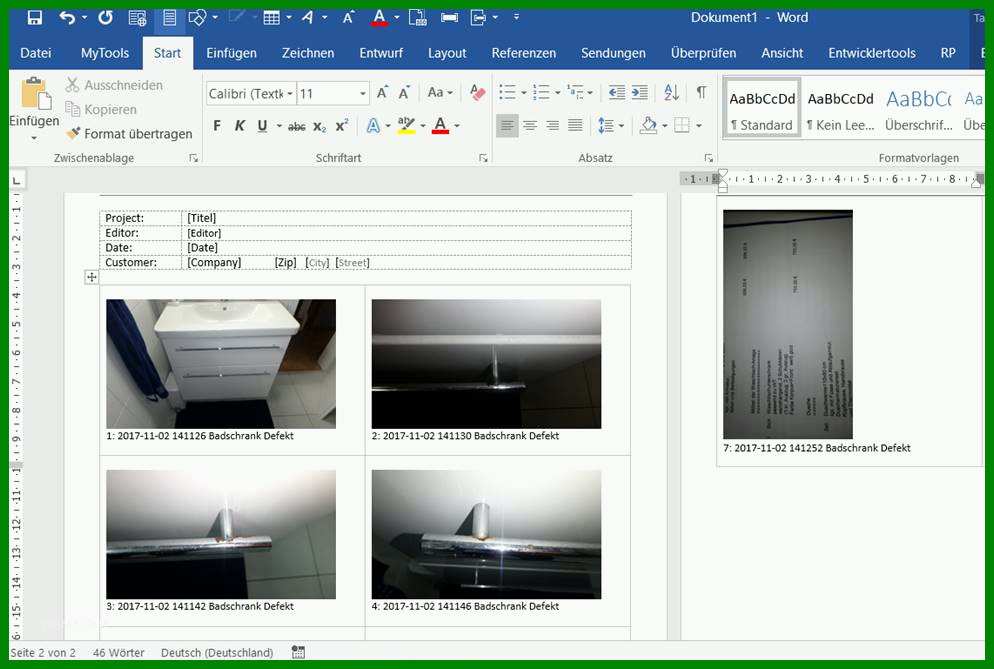The width and height of the screenshot is (994, 669).
Task: Select the first Badschrank Defekt photo thumbnail
Action: (221, 364)
